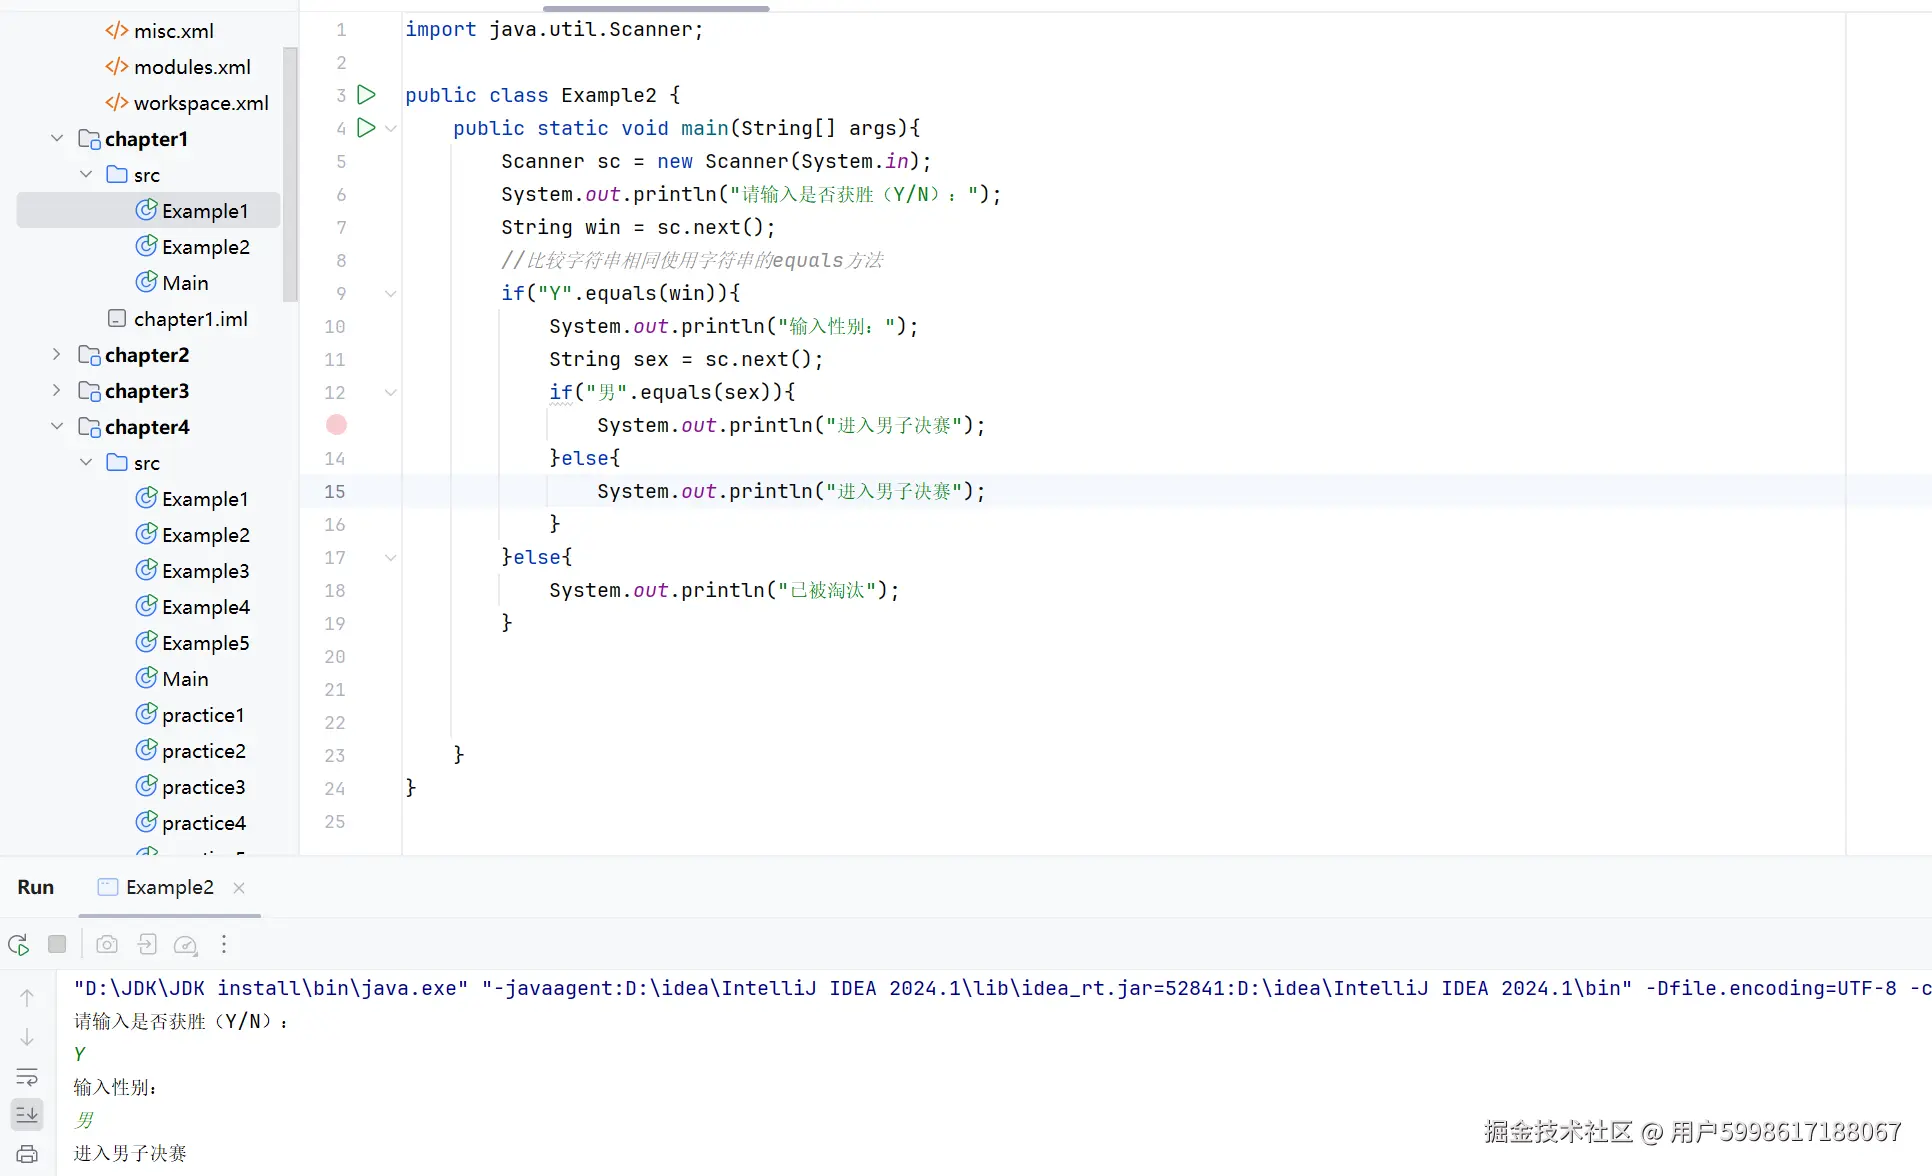Click the thread dump camera icon
1932x1176 pixels.
pyautogui.click(x=107, y=944)
